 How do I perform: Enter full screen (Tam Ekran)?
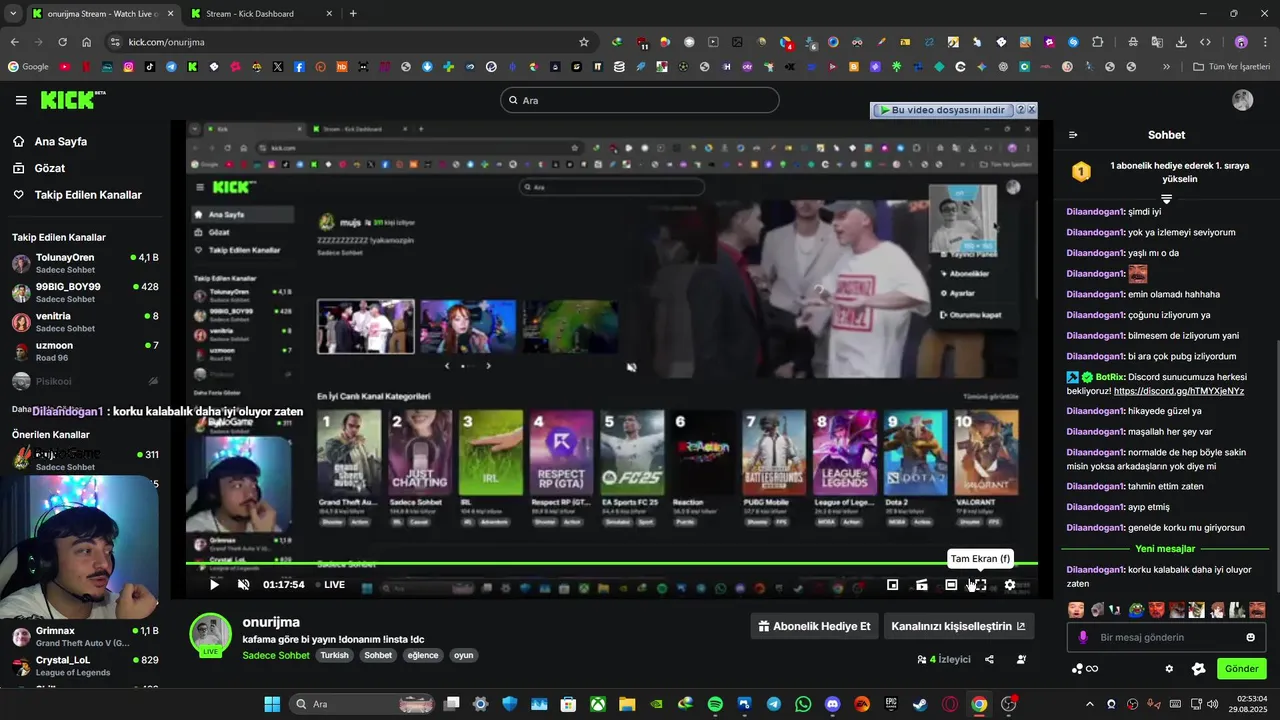tap(980, 585)
